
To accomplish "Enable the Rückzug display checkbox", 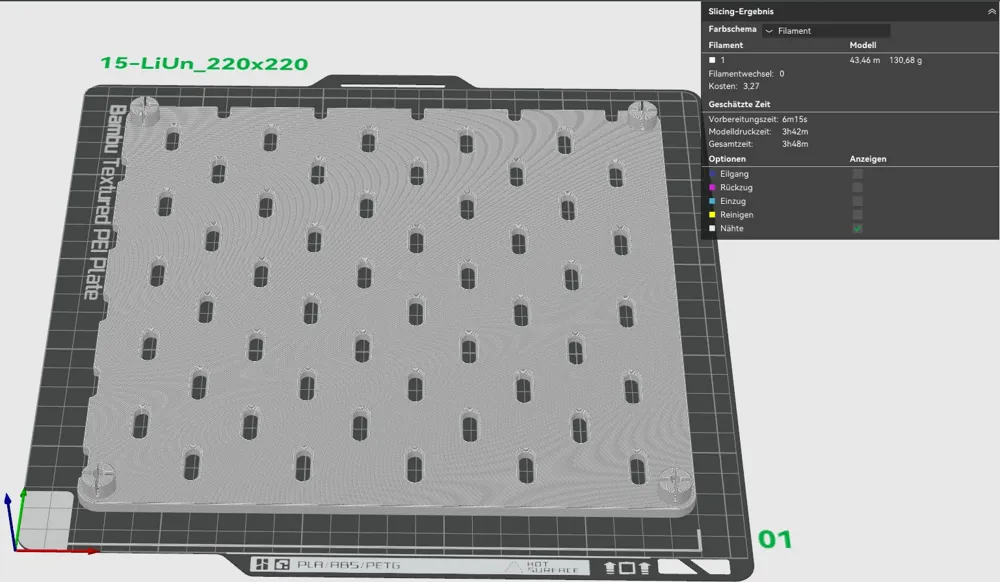I will pos(858,187).
